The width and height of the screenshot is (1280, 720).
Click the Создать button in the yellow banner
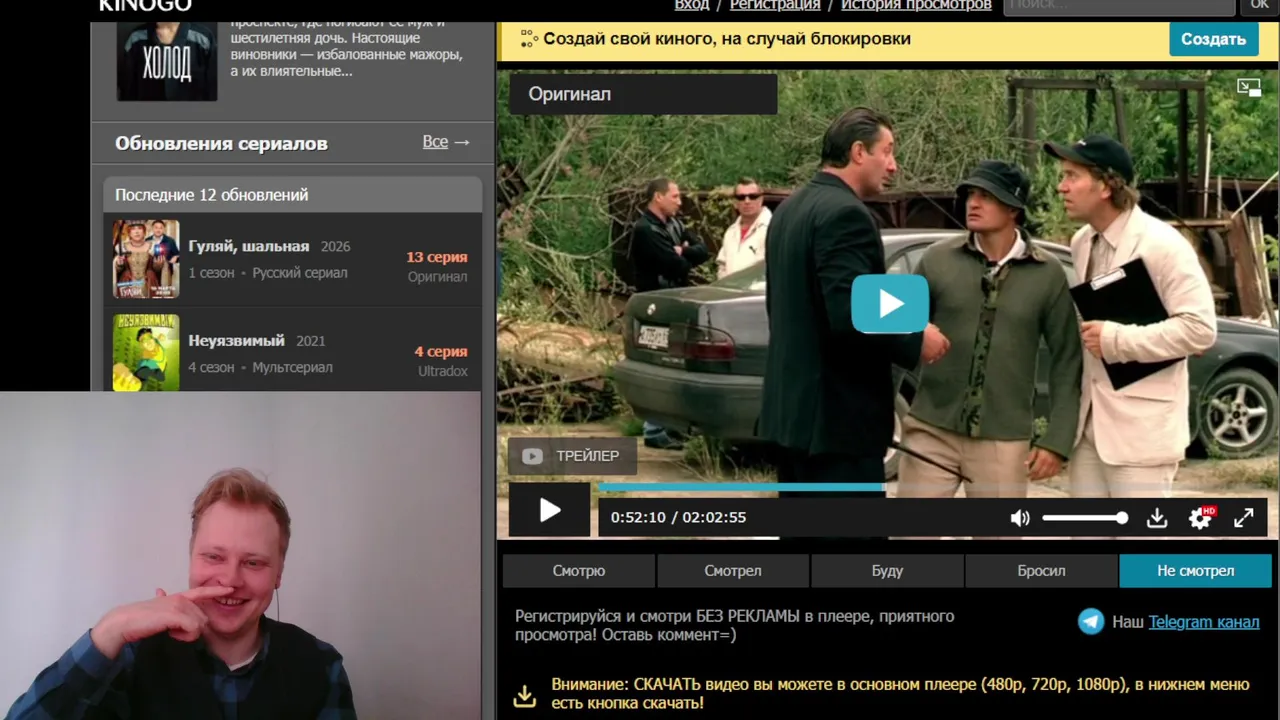coord(1213,39)
